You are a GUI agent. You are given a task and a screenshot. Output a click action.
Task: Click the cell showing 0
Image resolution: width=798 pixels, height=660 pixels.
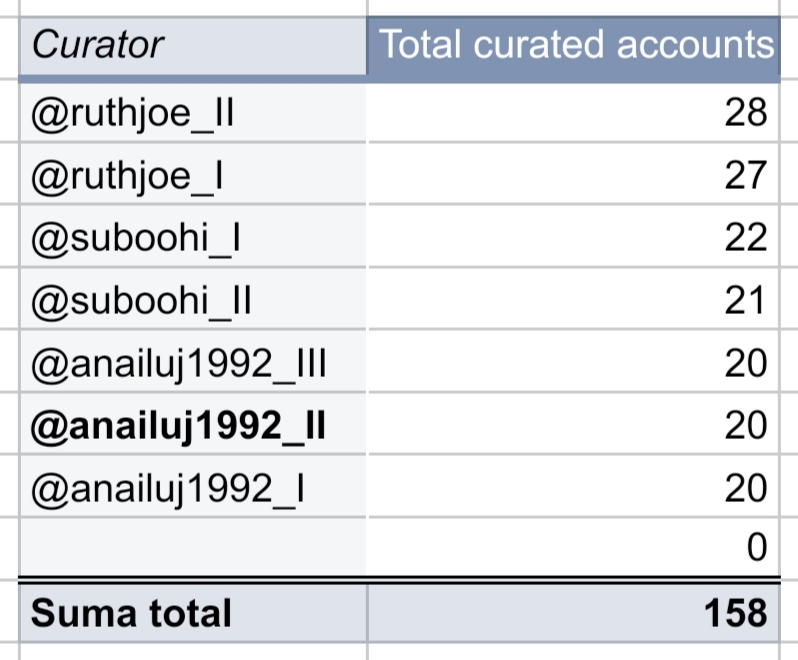pos(574,548)
